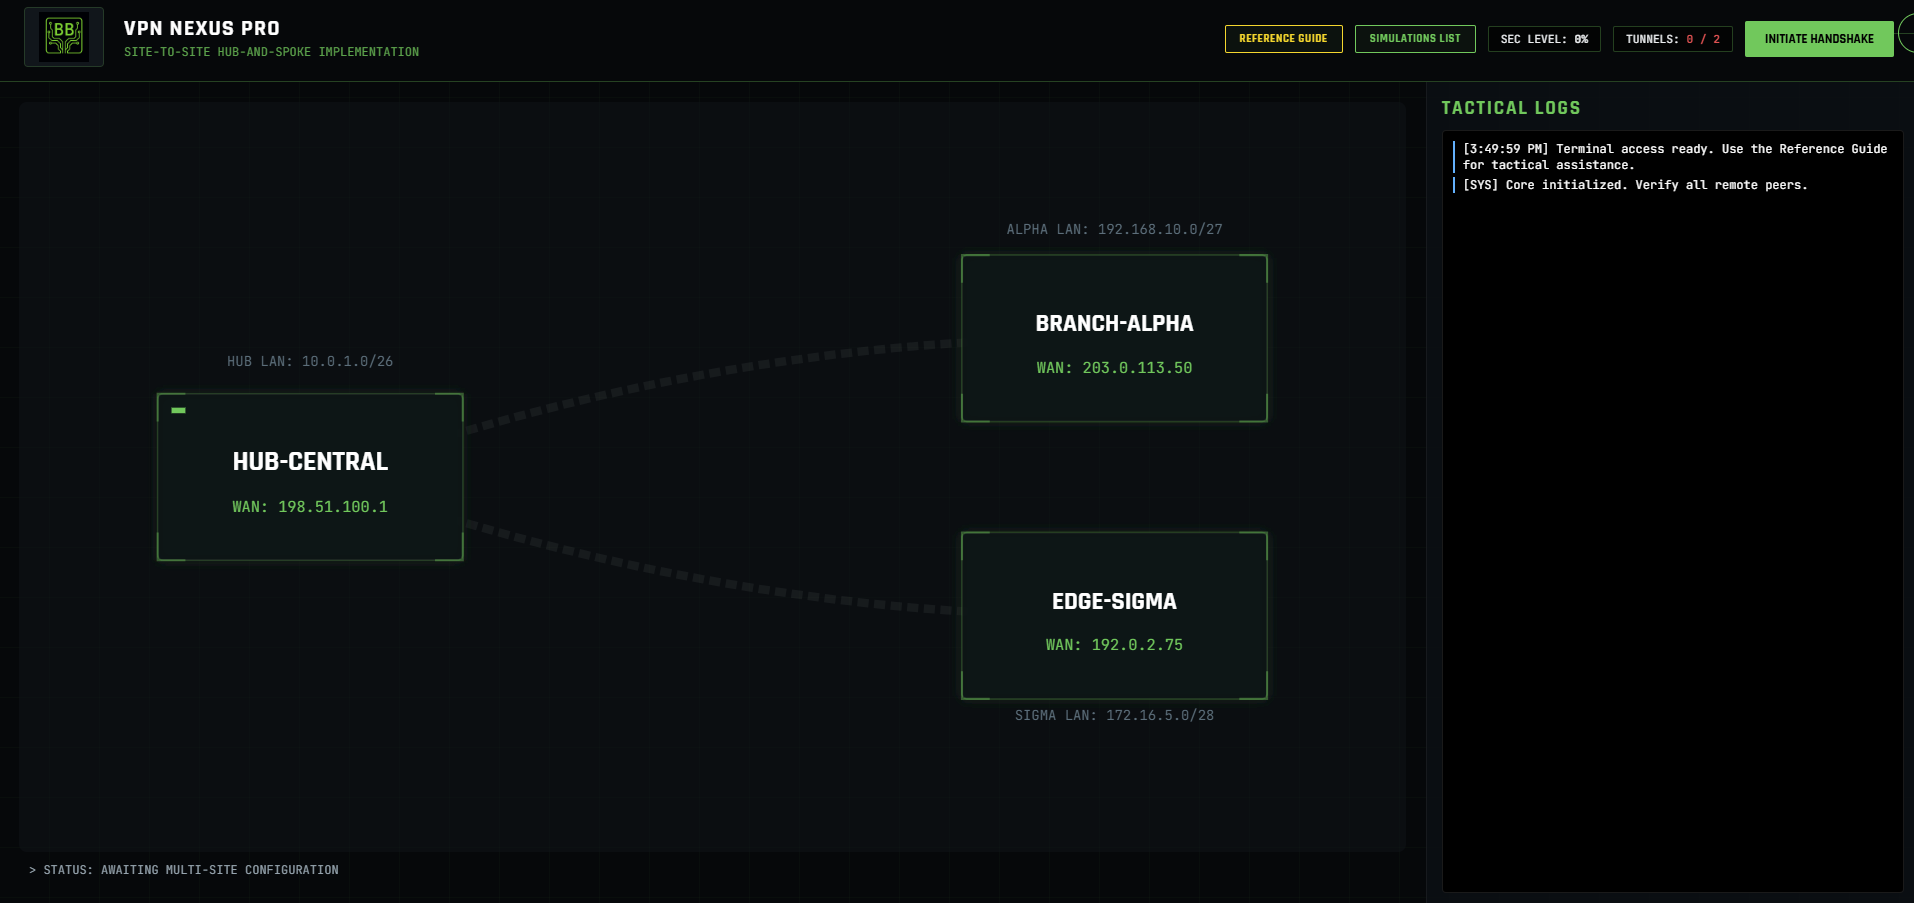This screenshot has width=1914, height=903.
Task: Click the Tactical Logs panel heading
Action: click(1510, 108)
